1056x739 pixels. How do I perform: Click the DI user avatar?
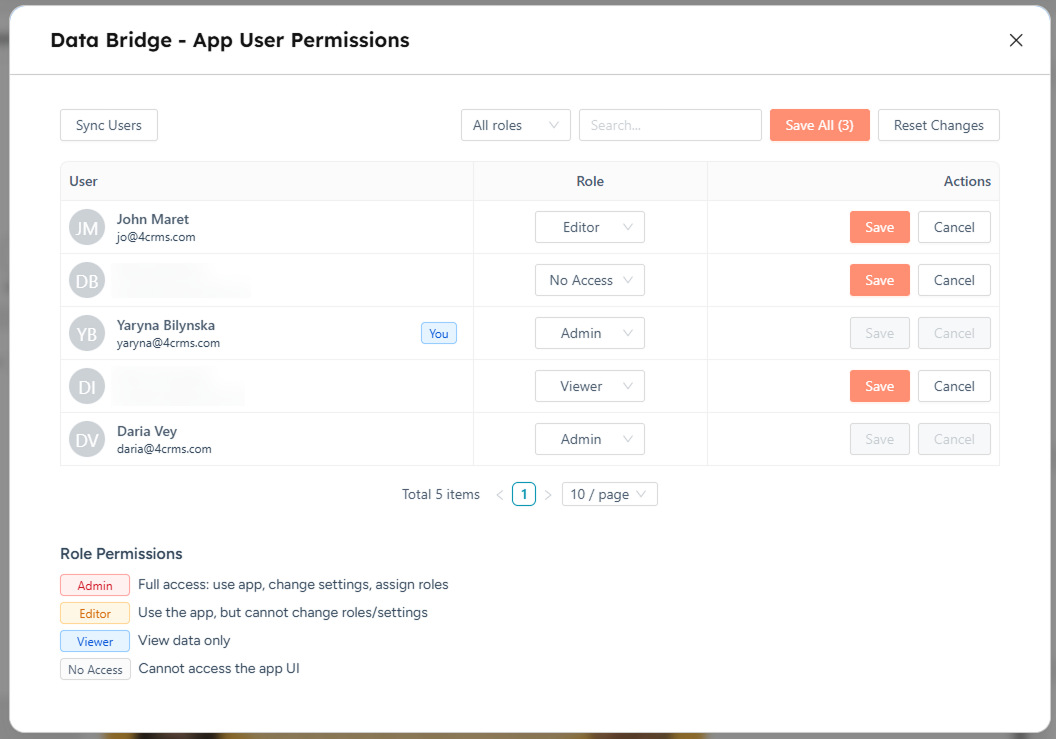86,386
